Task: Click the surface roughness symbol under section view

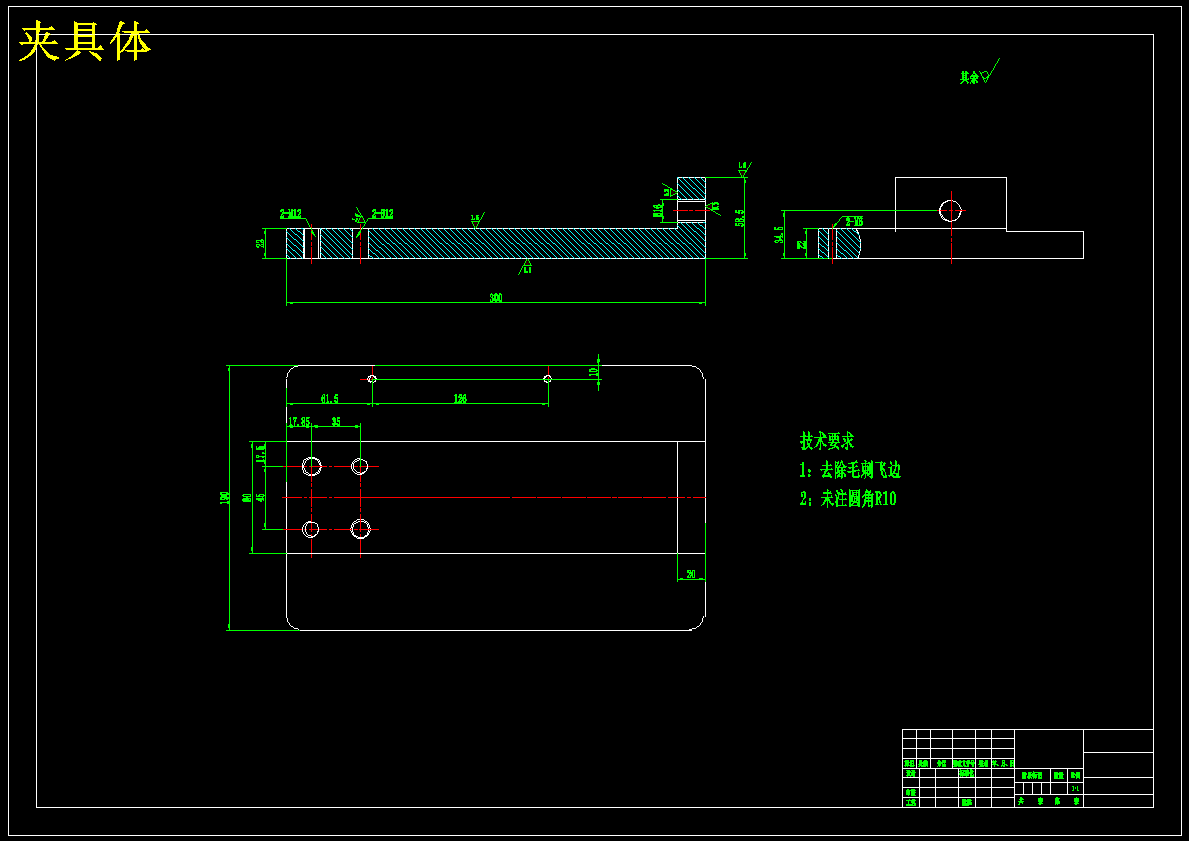Action: coord(526,265)
